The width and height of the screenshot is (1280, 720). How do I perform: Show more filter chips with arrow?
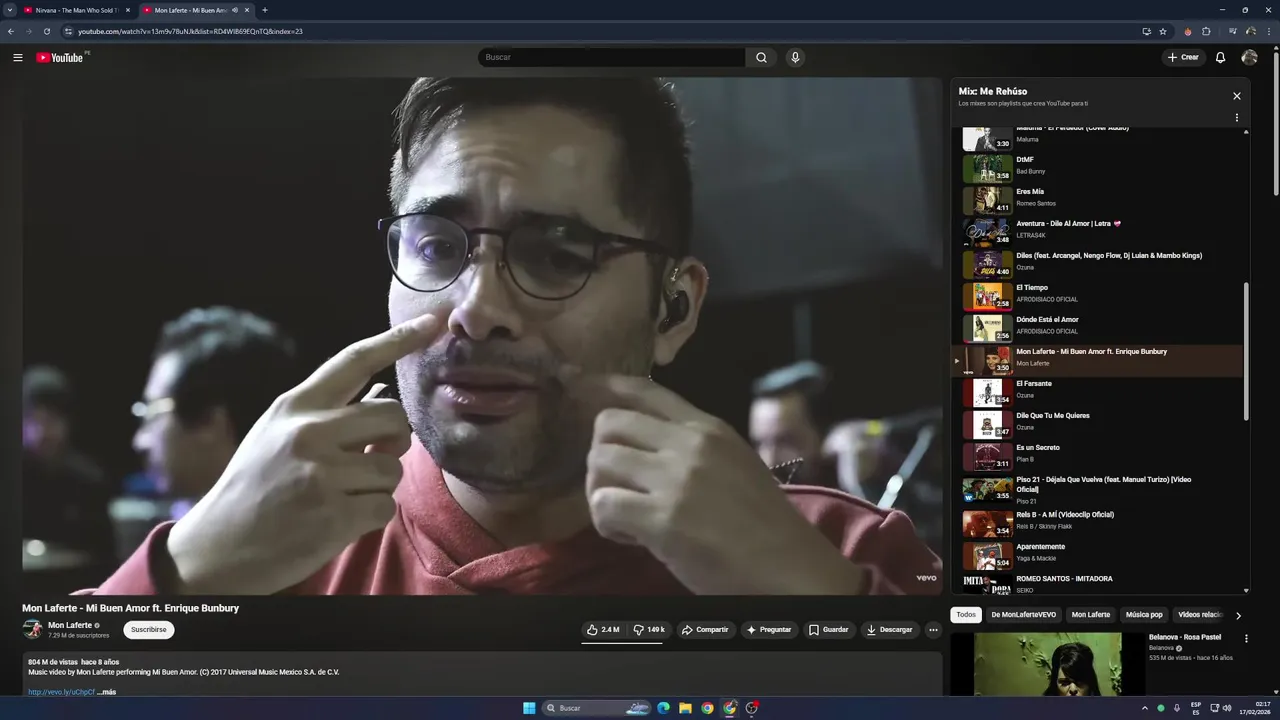(x=1238, y=615)
